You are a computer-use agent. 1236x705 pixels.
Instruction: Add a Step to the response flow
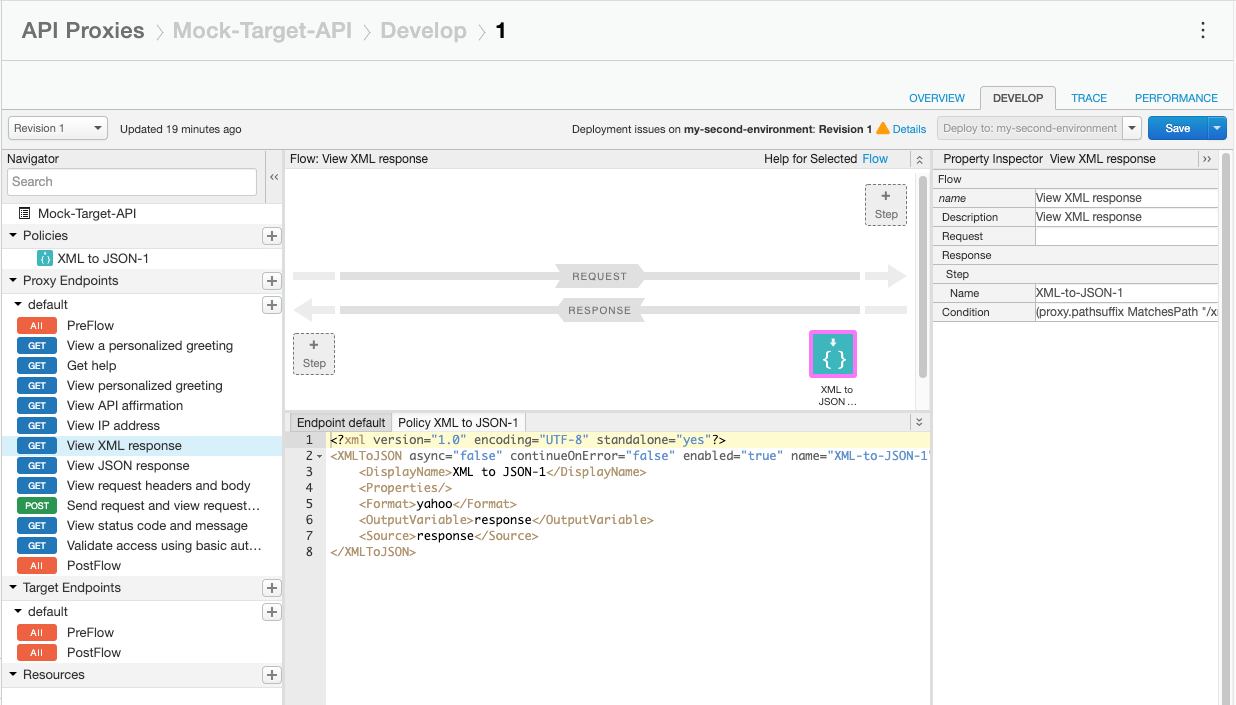(x=313, y=353)
